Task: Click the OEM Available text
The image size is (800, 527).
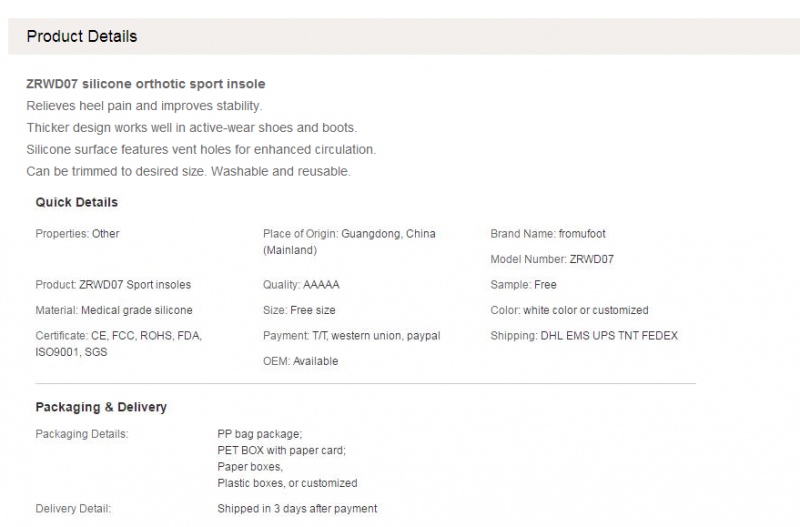Action: pyautogui.click(x=301, y=361)
